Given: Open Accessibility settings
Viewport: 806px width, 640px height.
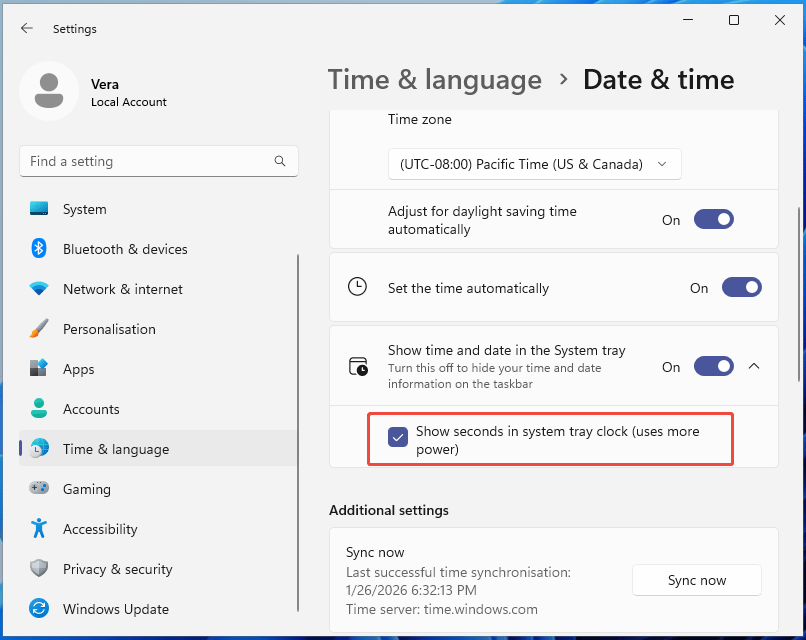Looking at the screenshot, I should coord(100,529).
